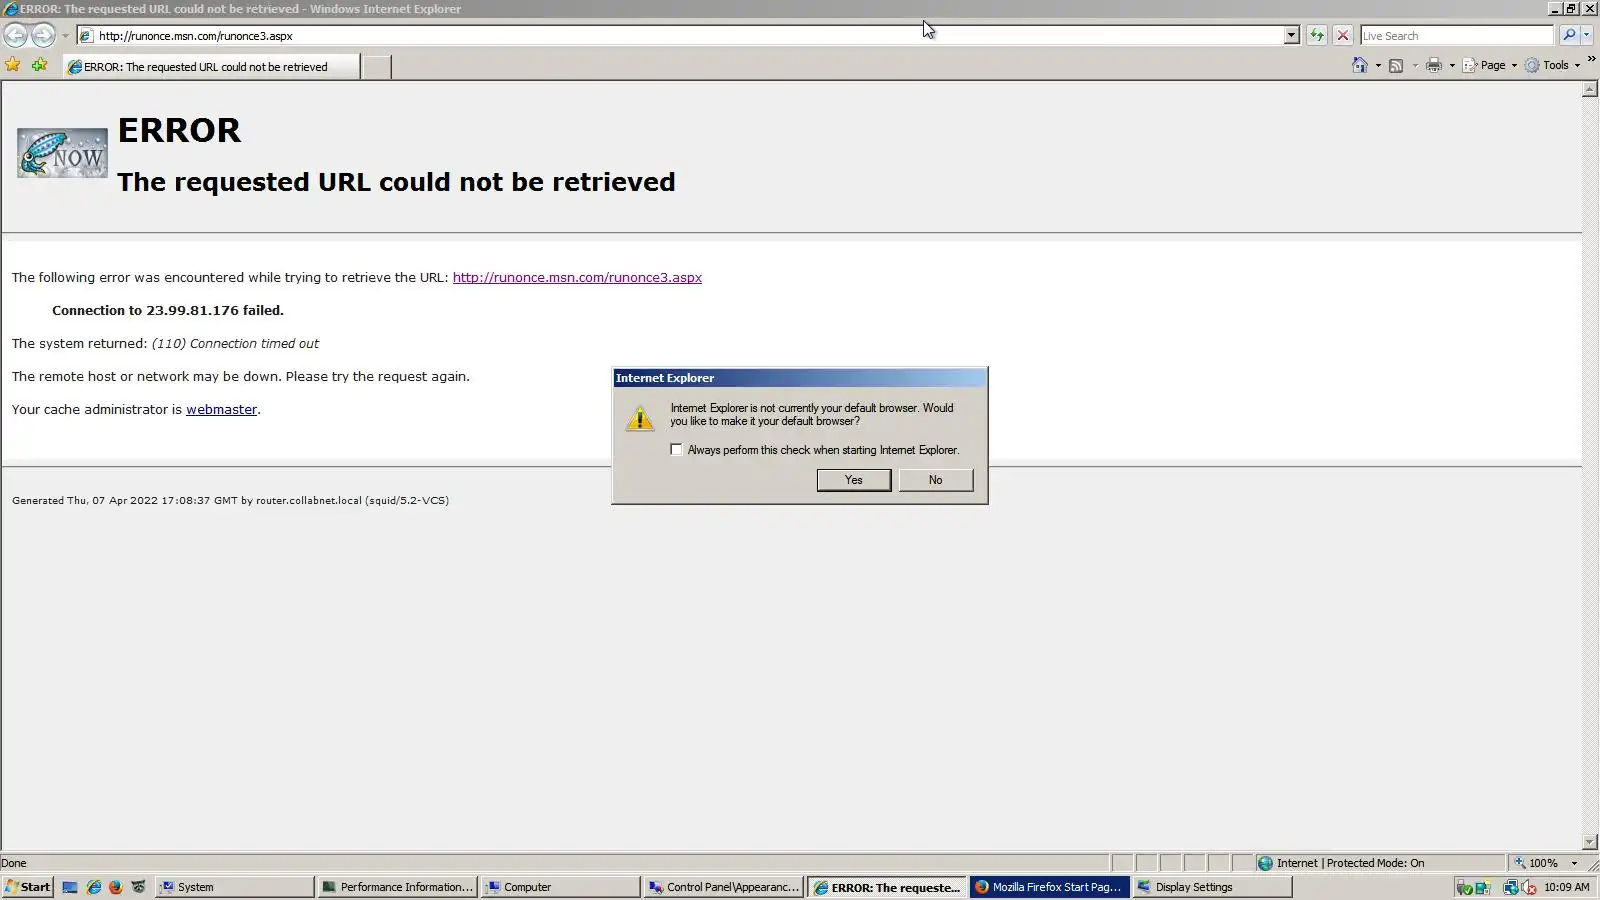Click the 10:09 AM system clock

pos(1566,887)
